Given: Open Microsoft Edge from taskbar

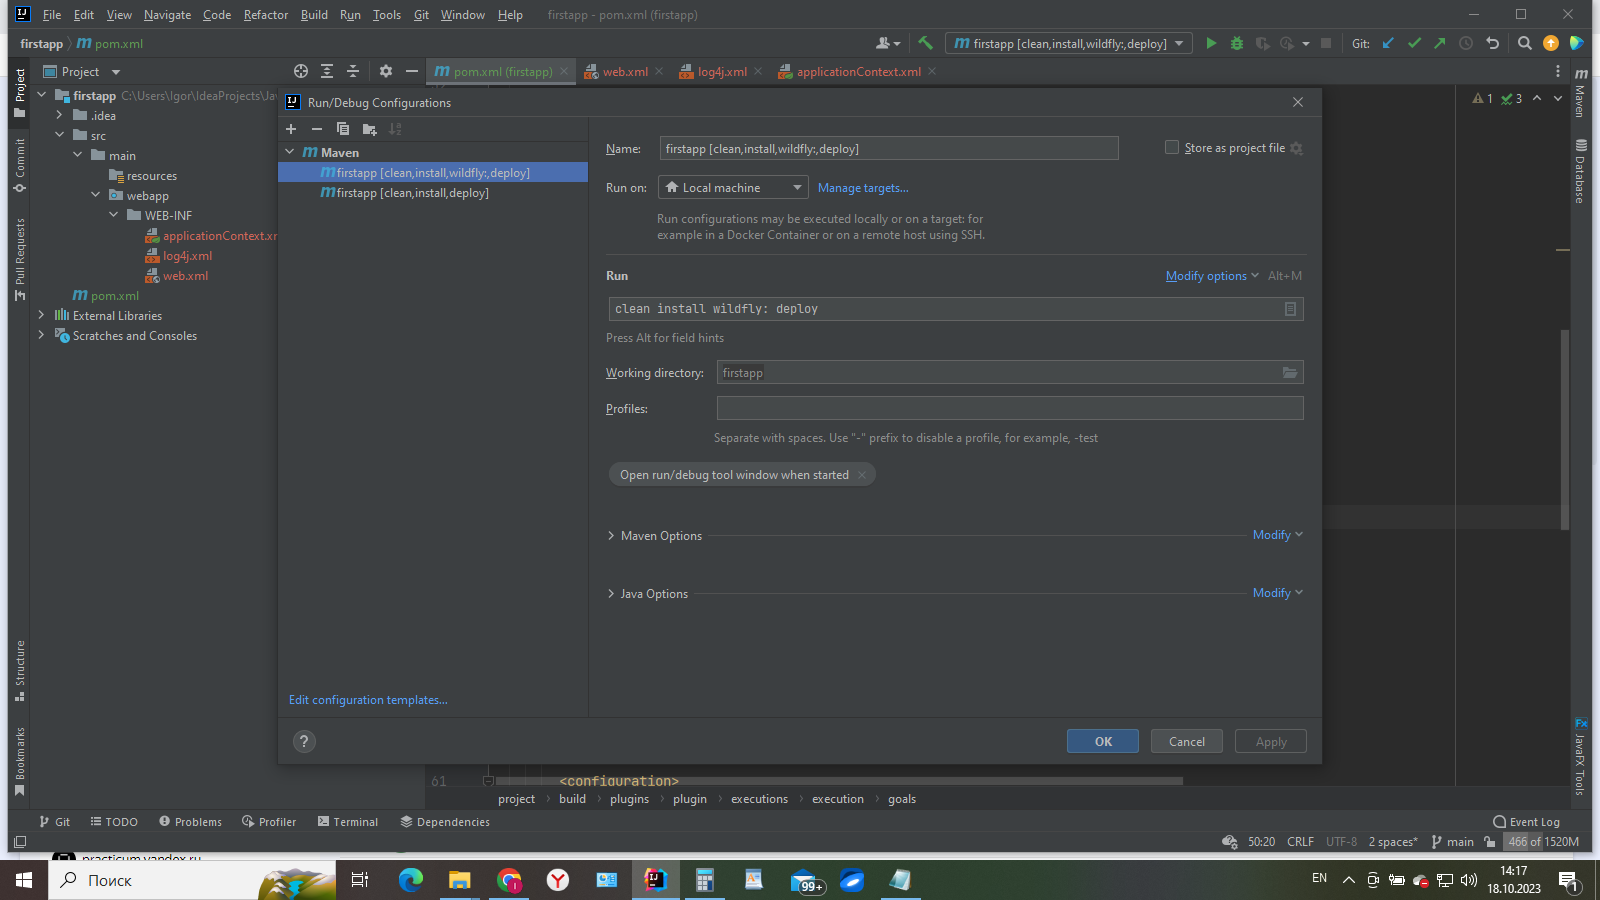Looking at the screenshot, I should coord(411,880).
